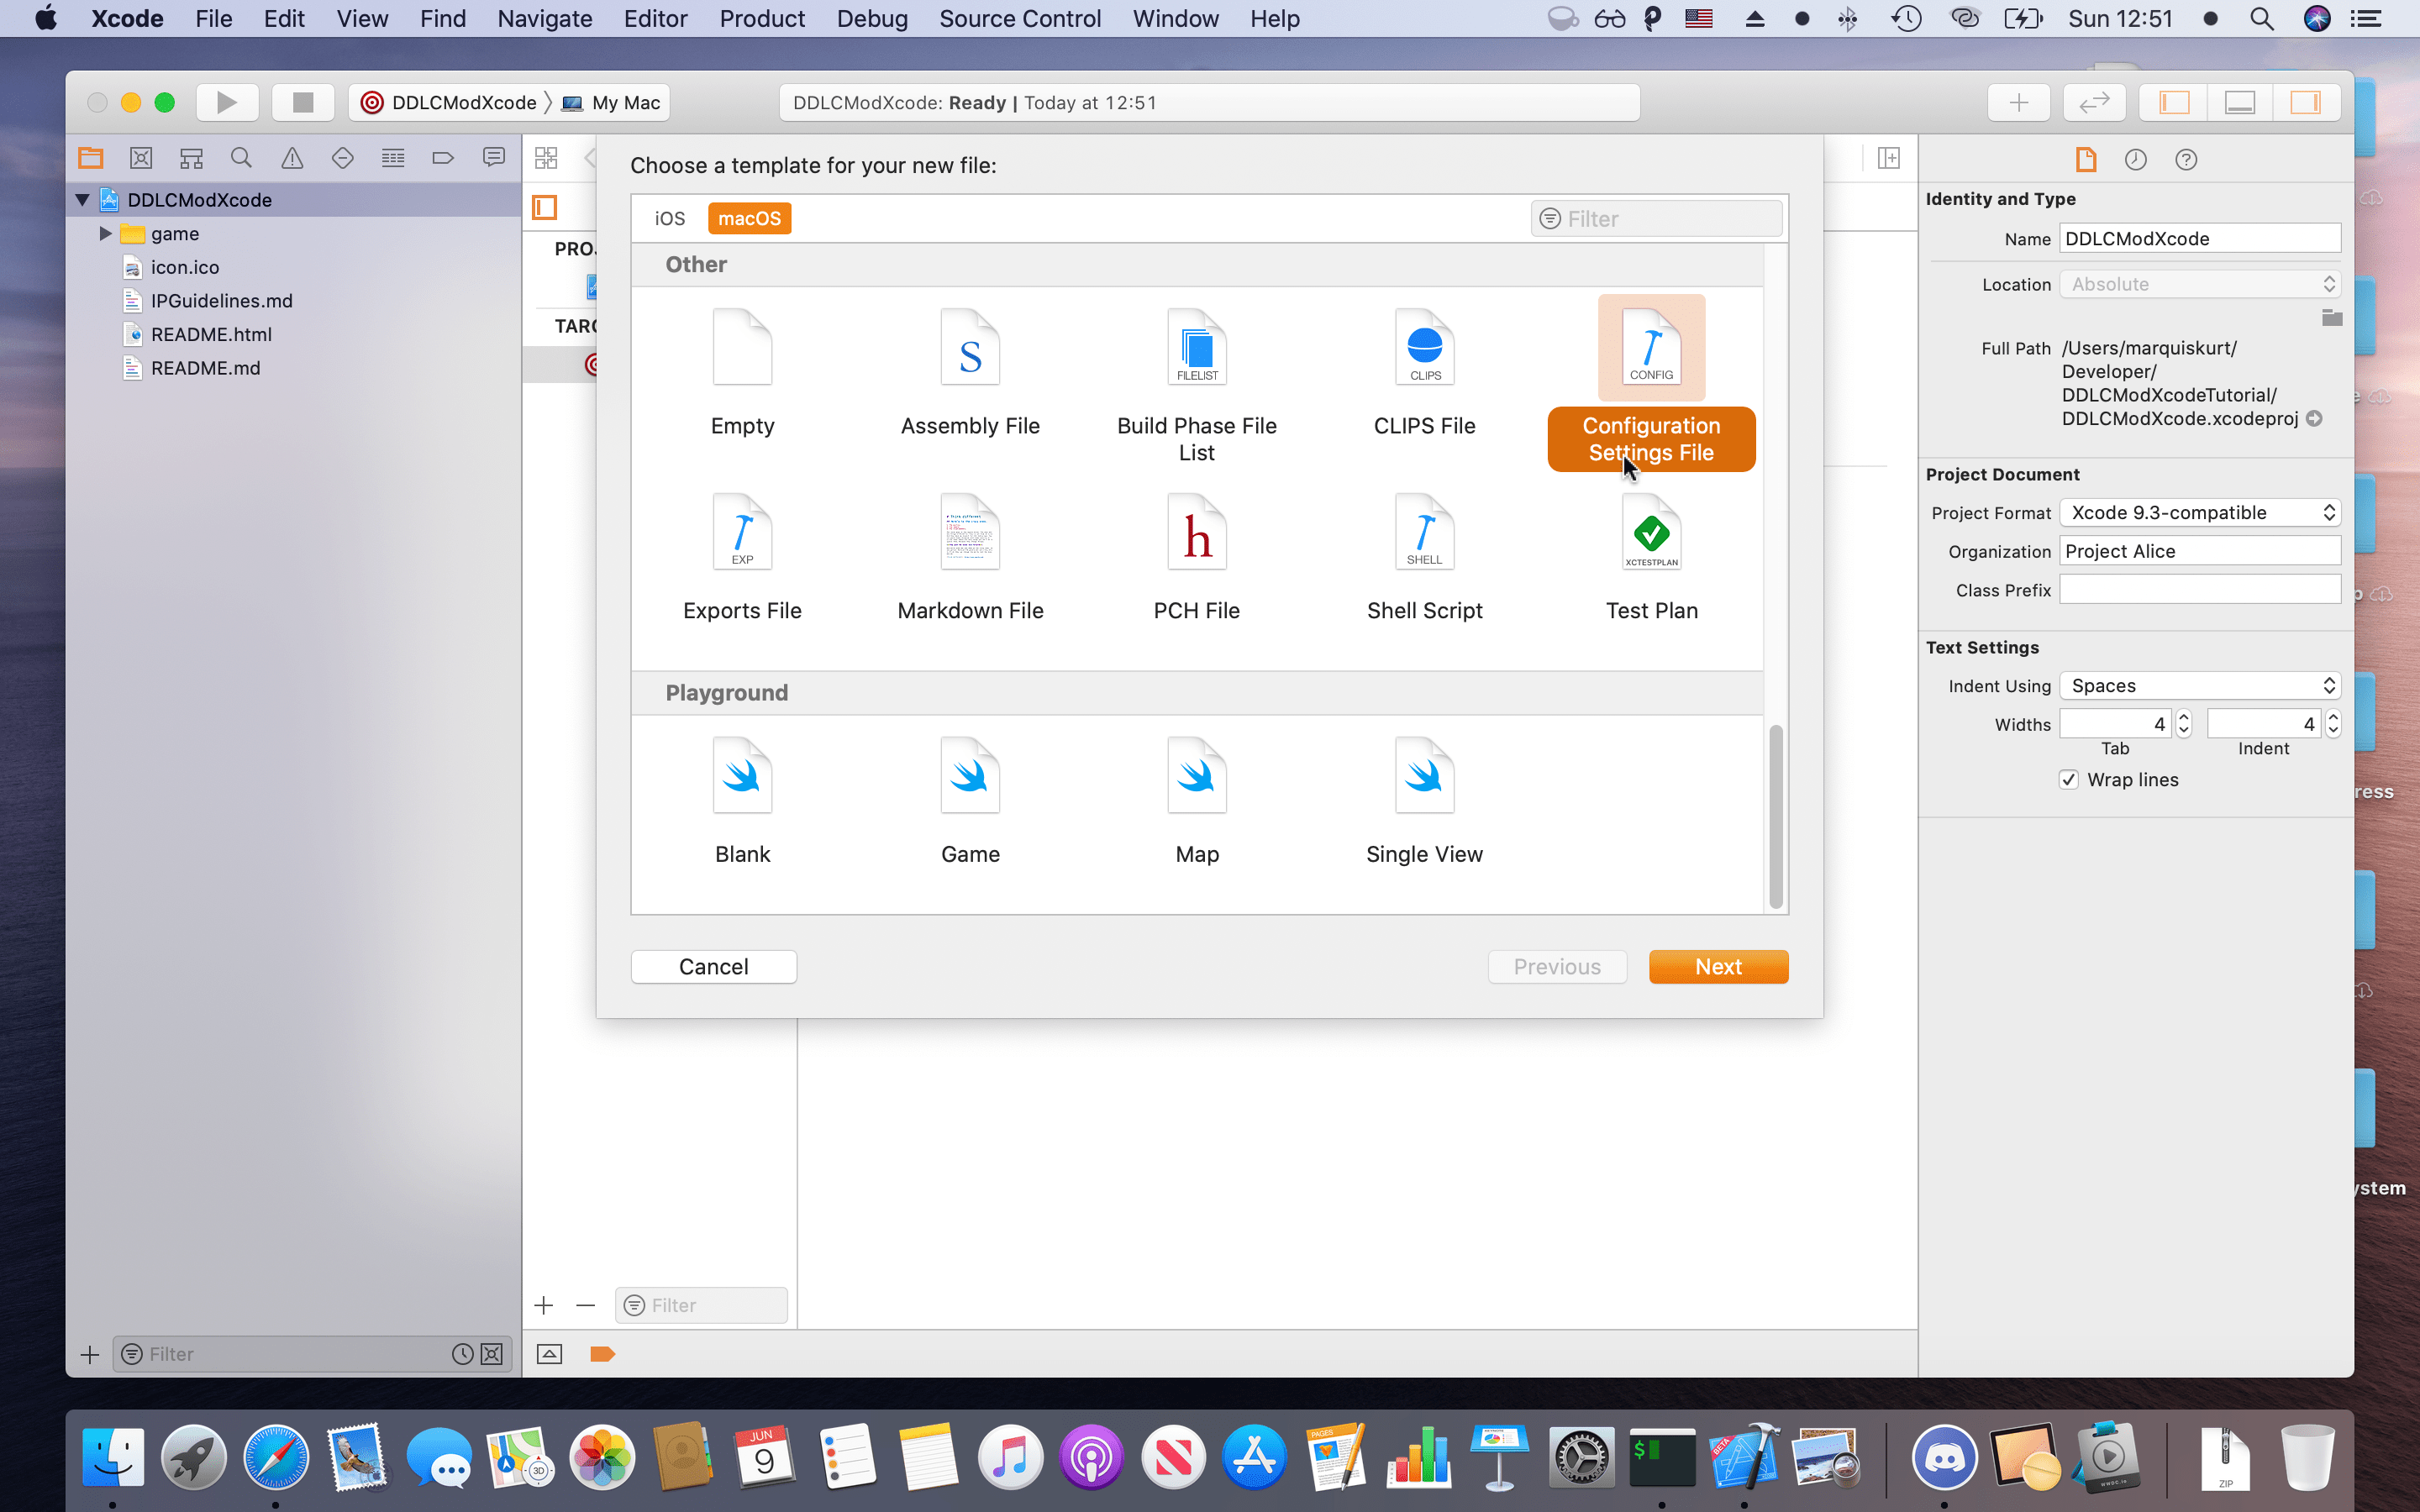Switch to the macOS tab
Image resolution: width=2420 pixels, height=1512 pixels.
point(750,216)
